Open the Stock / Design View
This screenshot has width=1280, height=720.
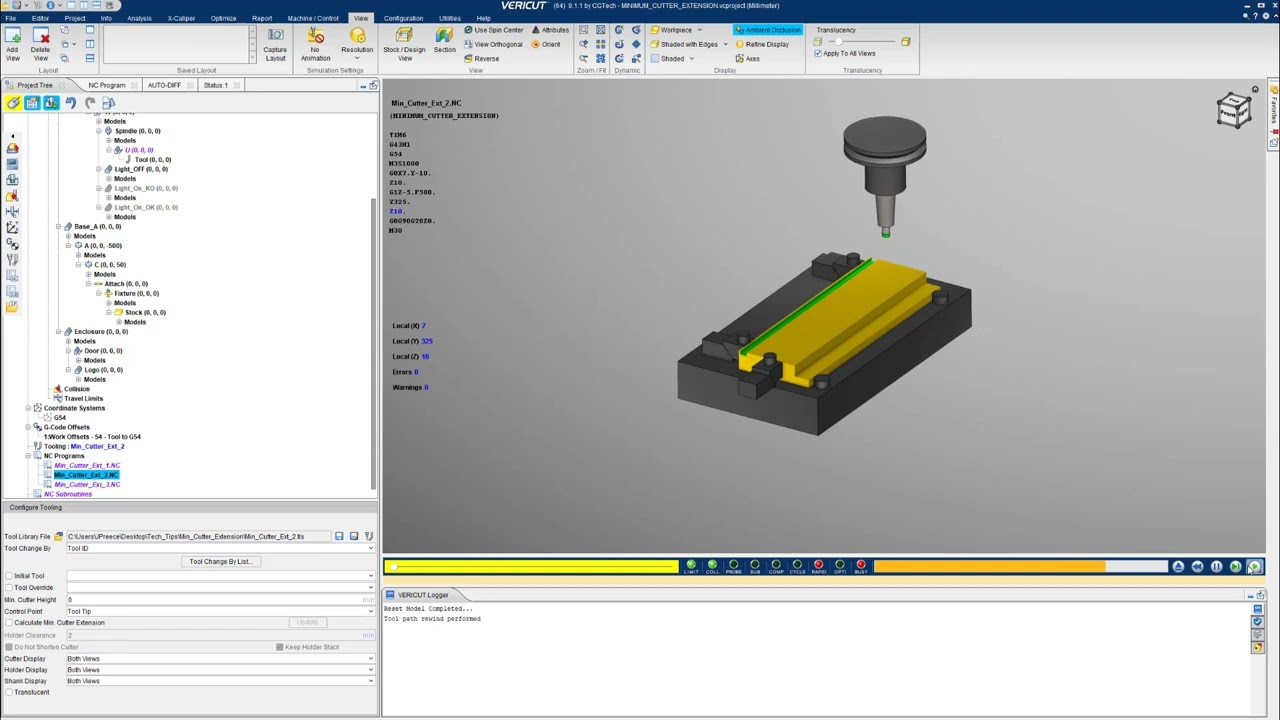[x=404, y=44]
